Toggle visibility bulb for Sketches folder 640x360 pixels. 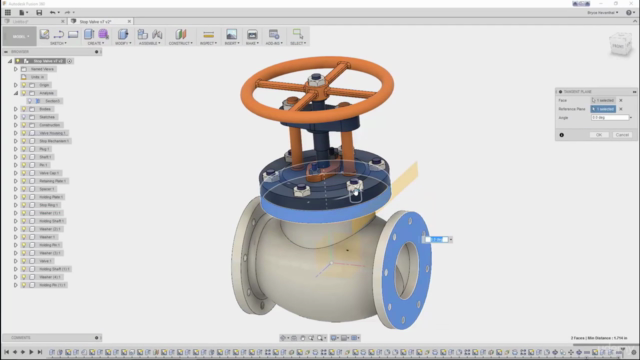coord(24,117)
